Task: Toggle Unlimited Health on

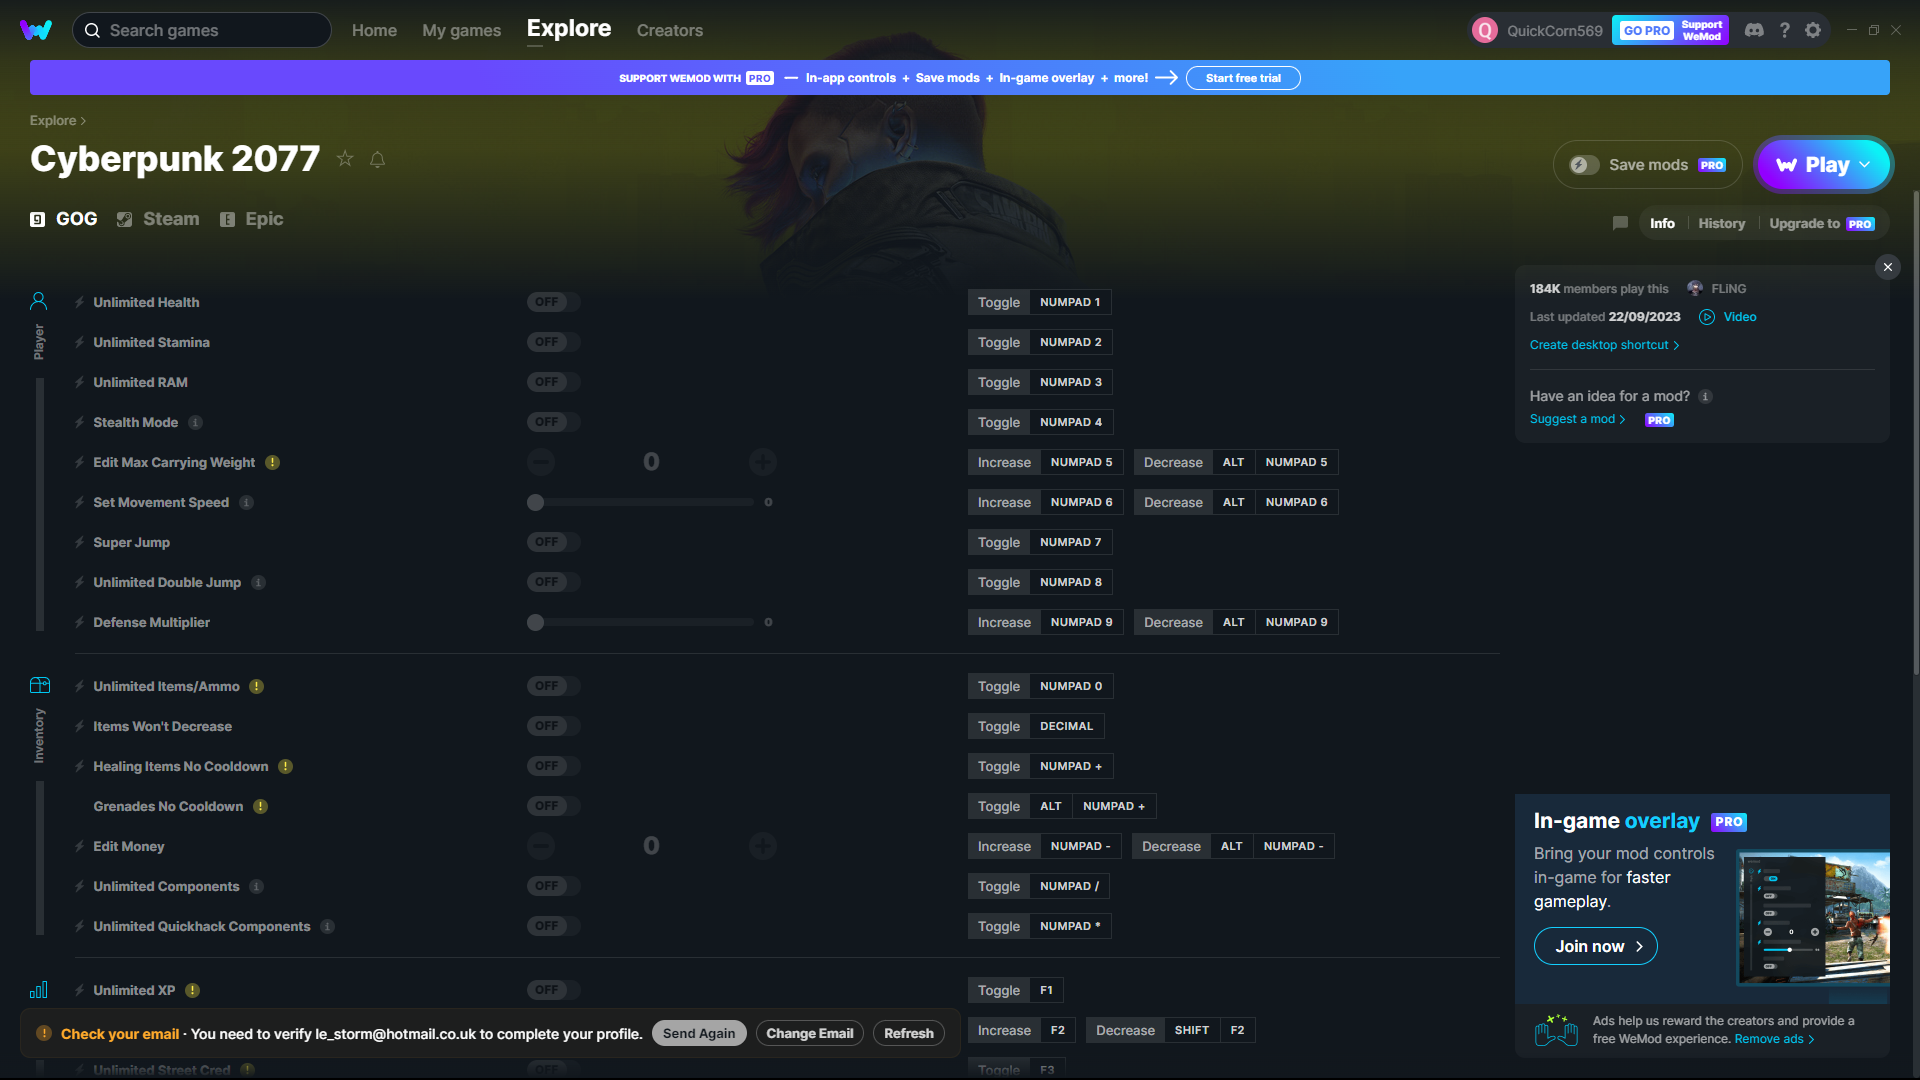Action: point(553,302)
